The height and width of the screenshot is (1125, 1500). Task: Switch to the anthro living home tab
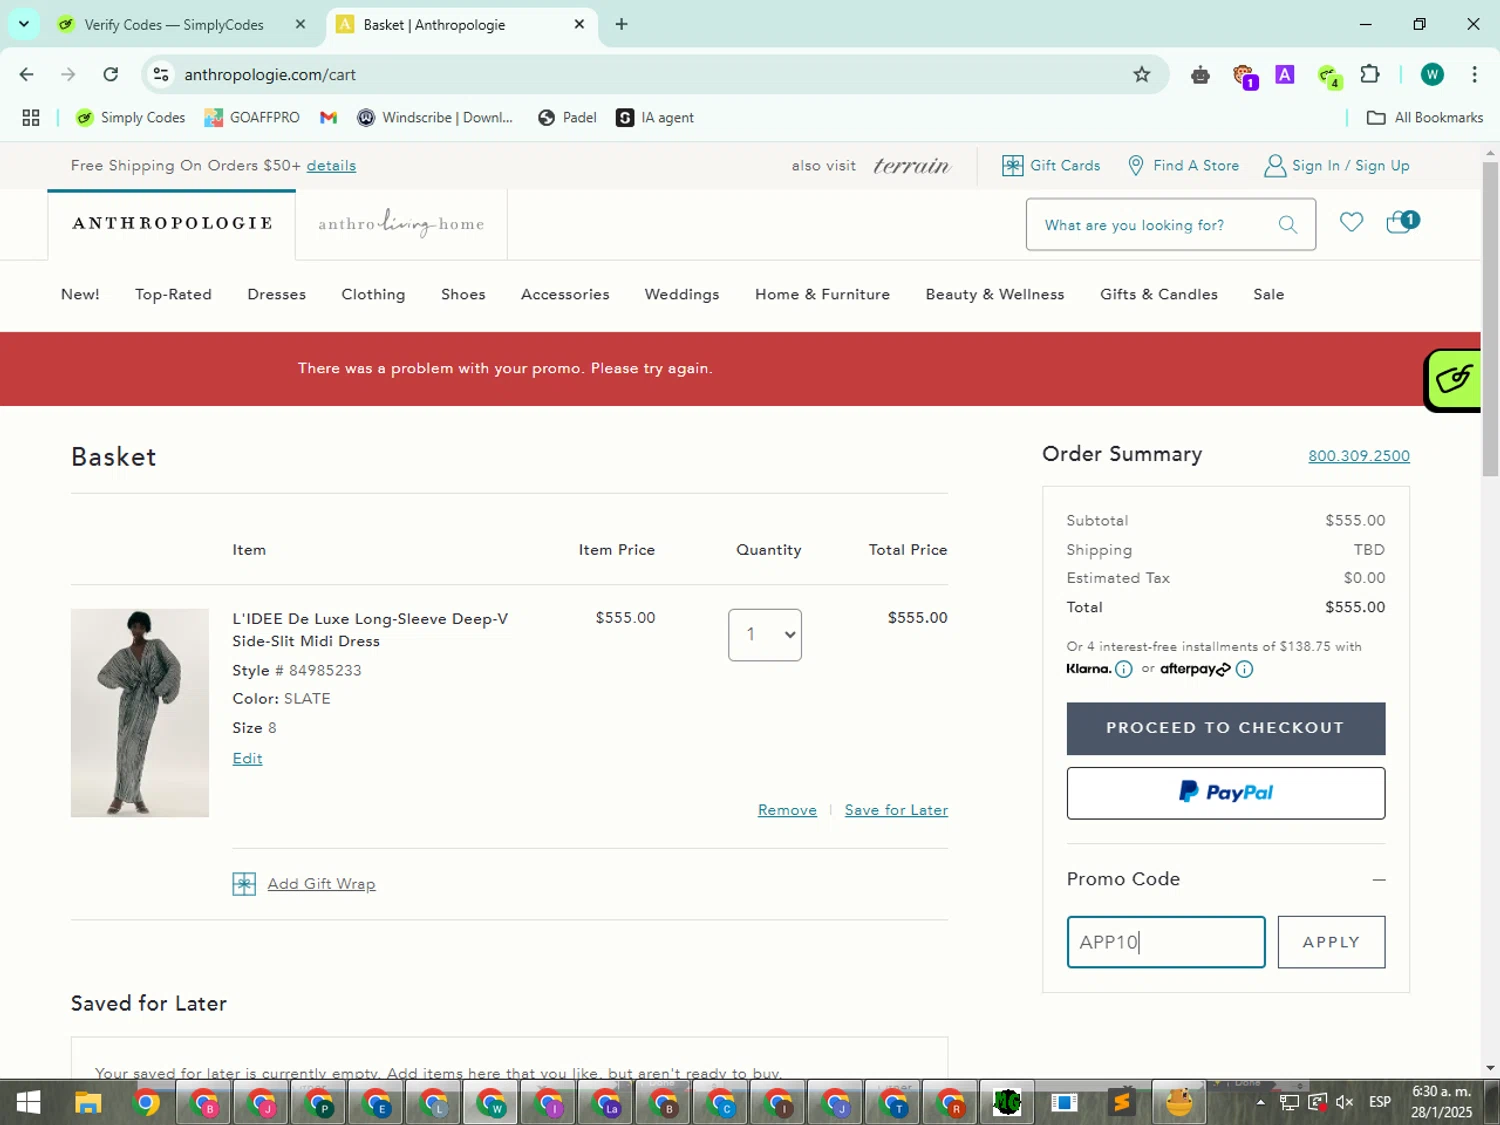401,224
